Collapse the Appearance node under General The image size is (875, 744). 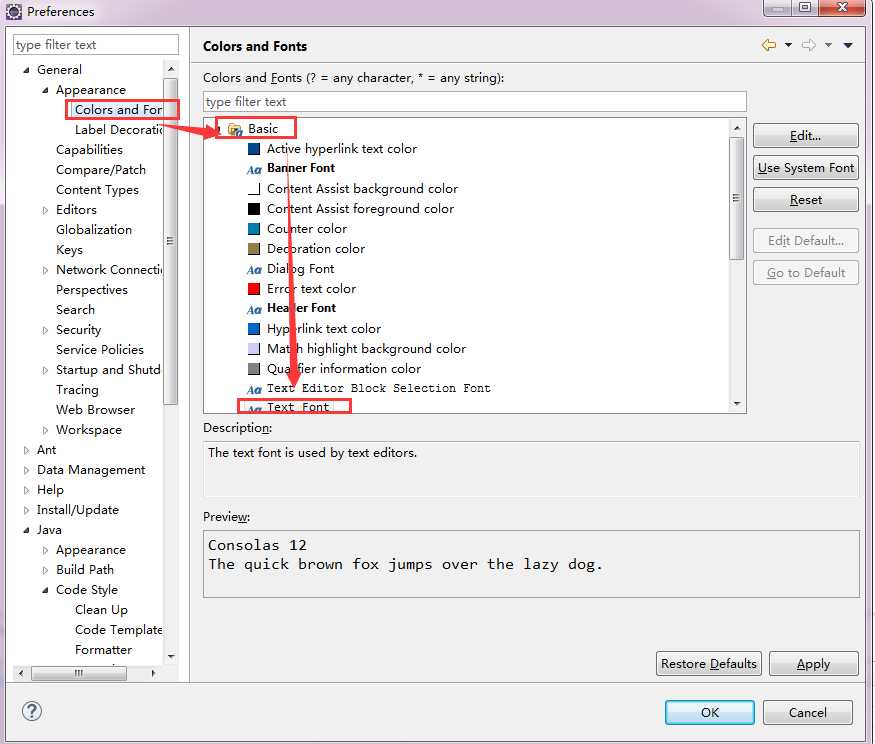tap(45, 90)
